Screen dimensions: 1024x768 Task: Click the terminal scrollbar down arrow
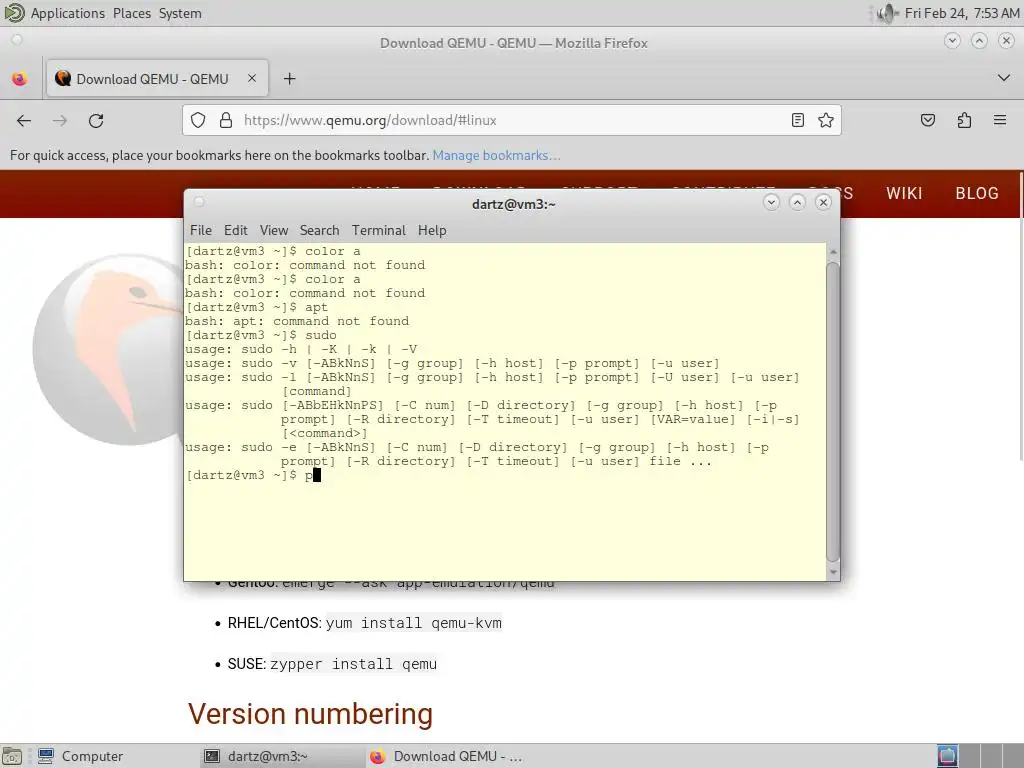(833, 573)
